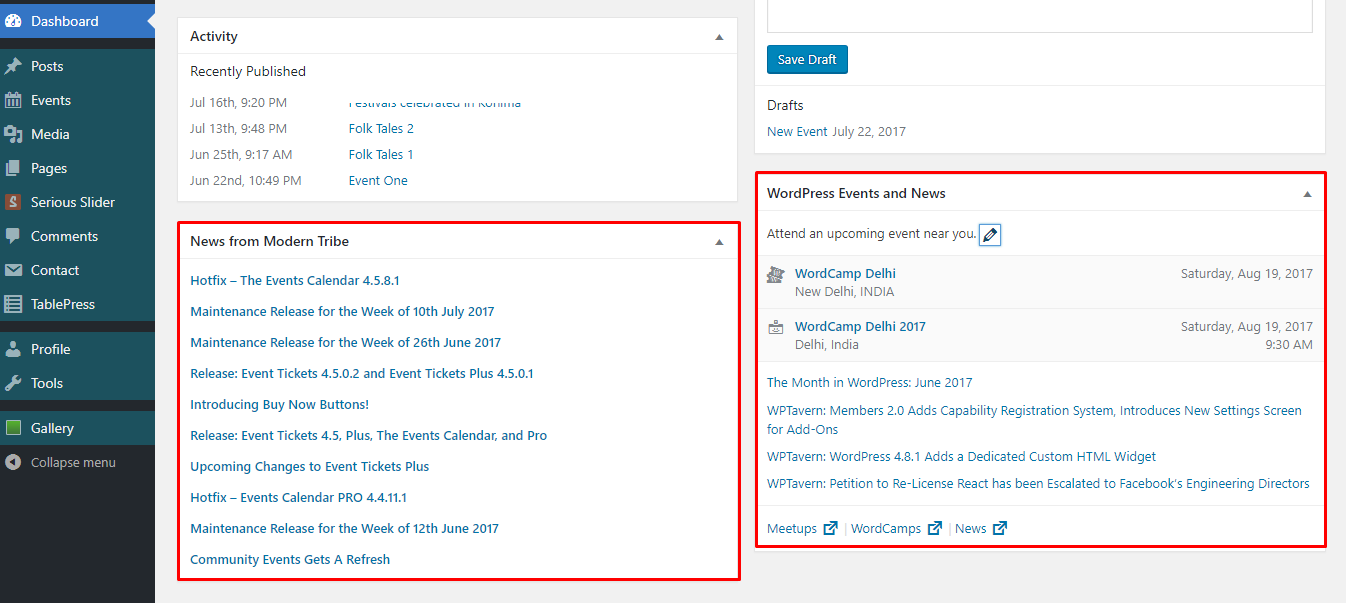Collapse the News from Modern Tribe widget

pyautogui.click(x=718, y=242)
